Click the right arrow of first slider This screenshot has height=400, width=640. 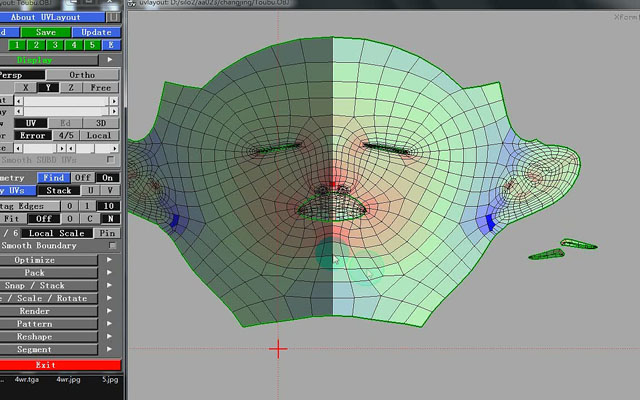[114, 100]
